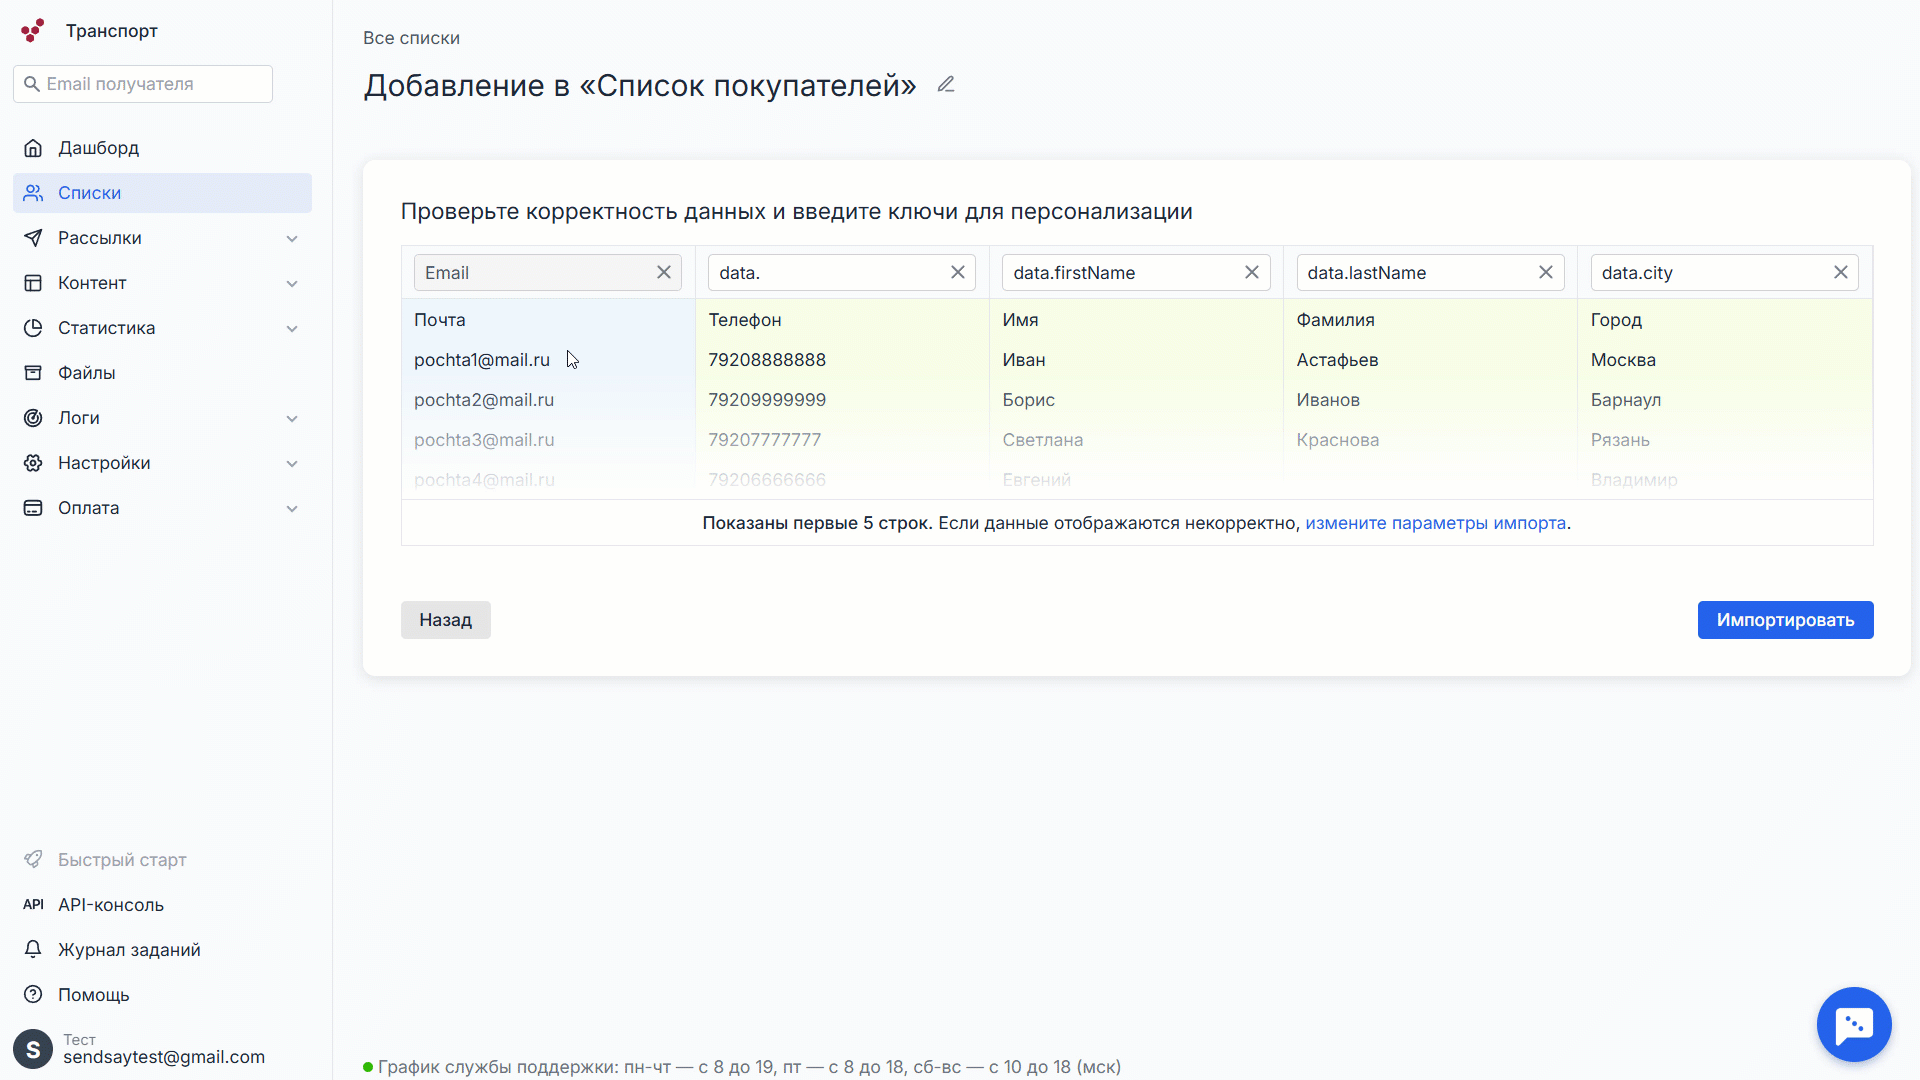Expand the Рассылки submenu chevron
Viewport: 1920px width, 1080px height.
point(291,238)
